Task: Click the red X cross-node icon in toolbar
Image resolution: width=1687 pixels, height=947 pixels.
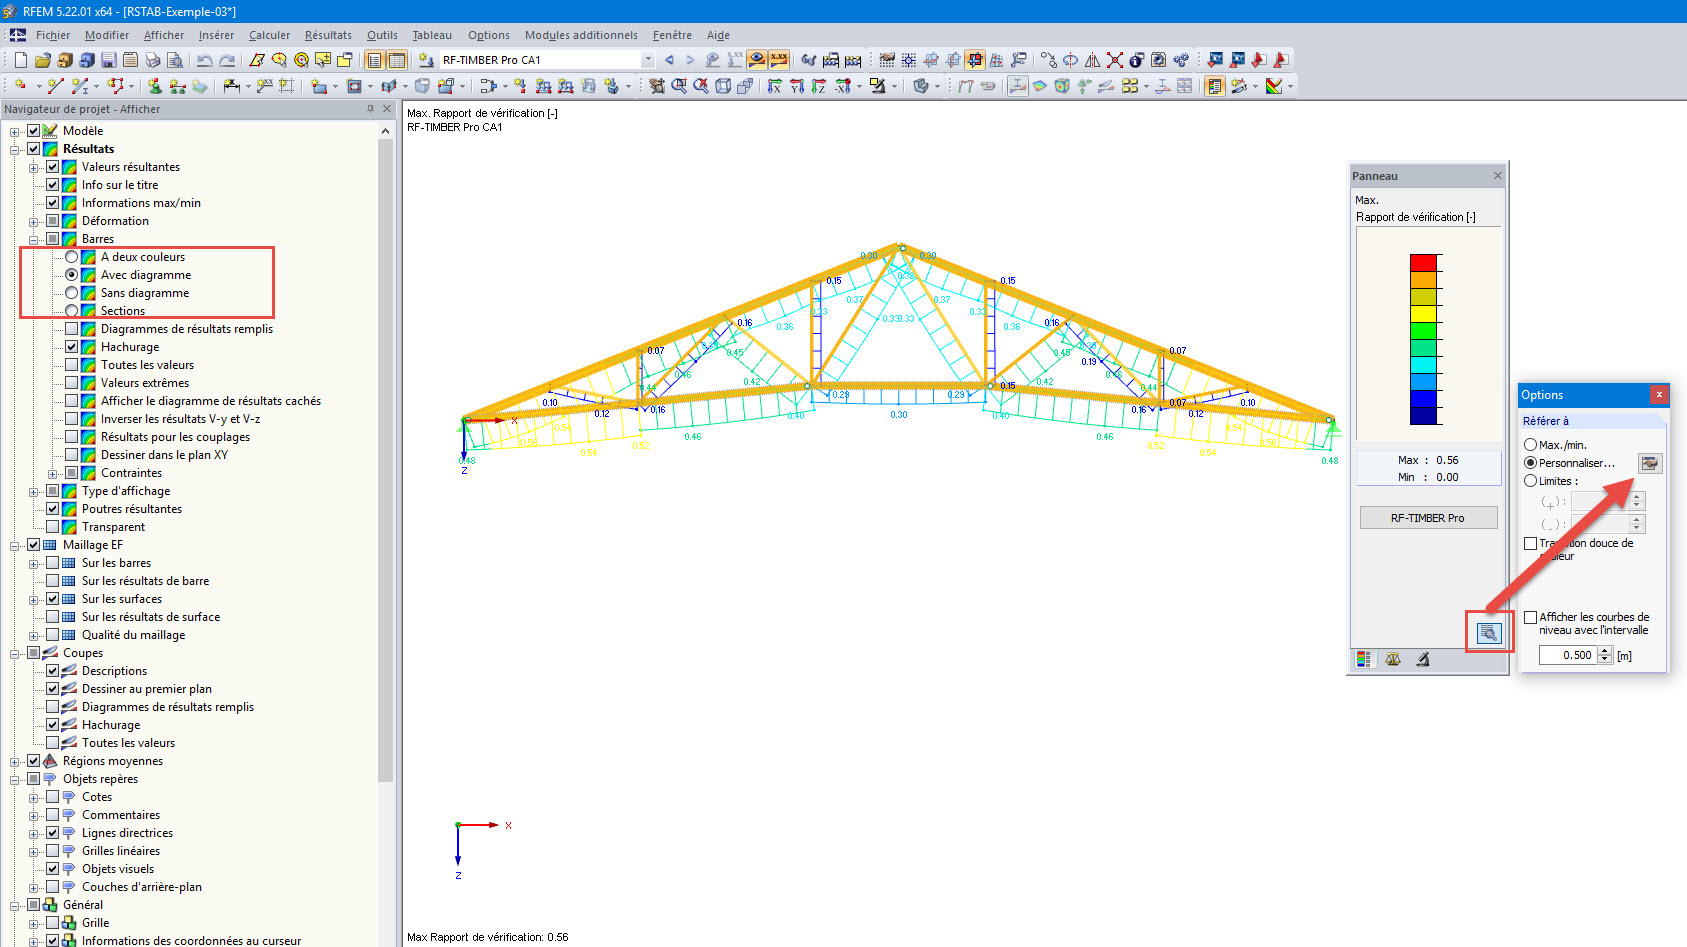Action: (1114, 60)
